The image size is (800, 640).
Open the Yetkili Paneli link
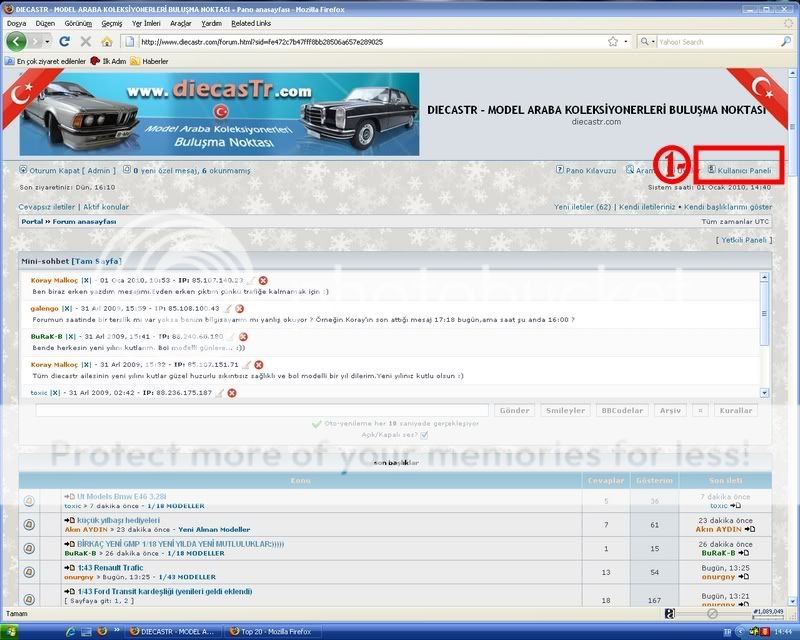(744, 240)
